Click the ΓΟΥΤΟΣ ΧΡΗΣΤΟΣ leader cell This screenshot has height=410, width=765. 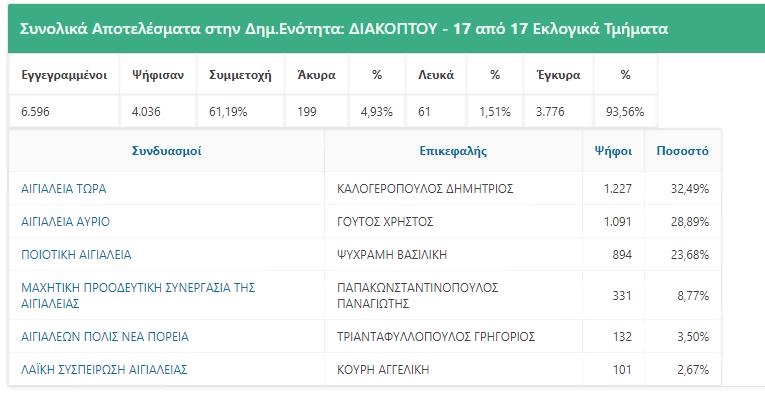coord(453,222)
